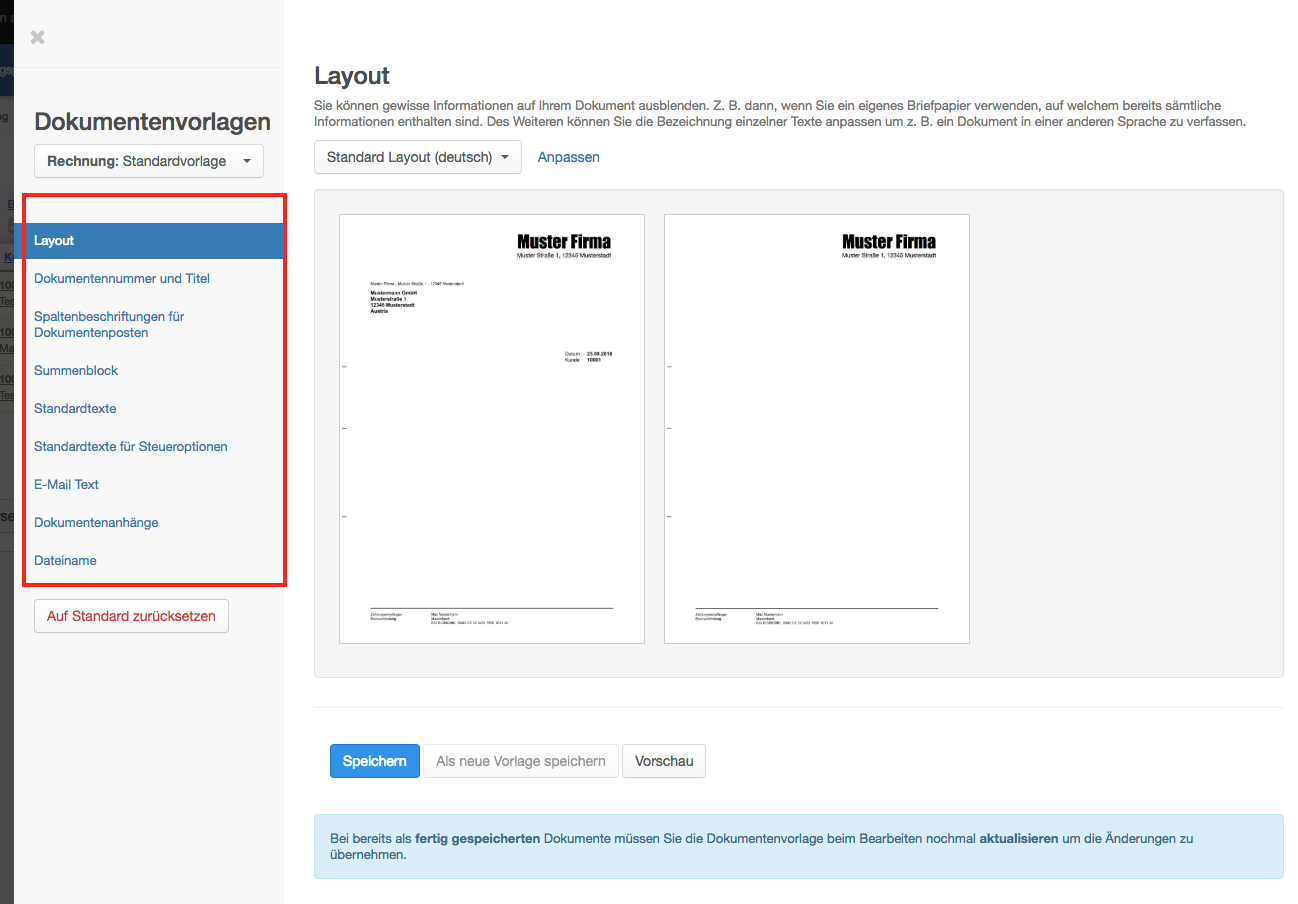Open the Dokumentenanhänge section
This screenshot has height=904, width=1298.
point(96,523)
